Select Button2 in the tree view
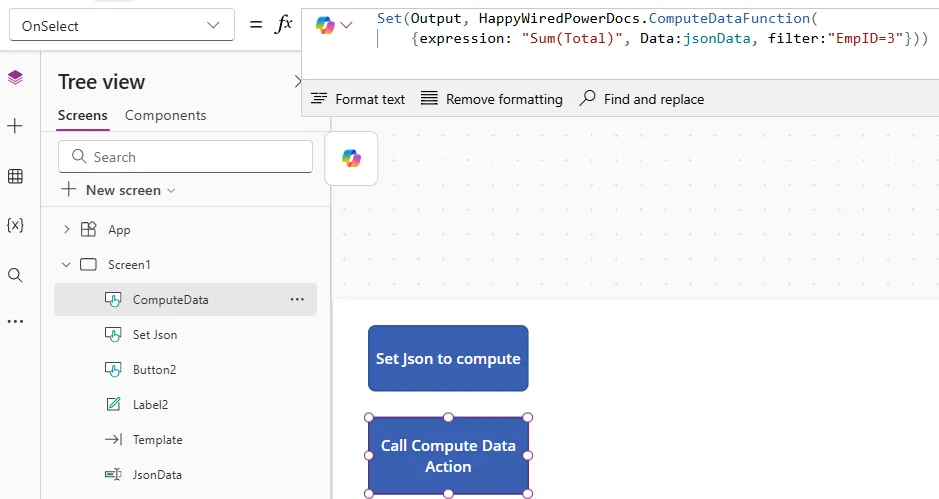This screenshot has height=499, width=939. pos(155,370)
